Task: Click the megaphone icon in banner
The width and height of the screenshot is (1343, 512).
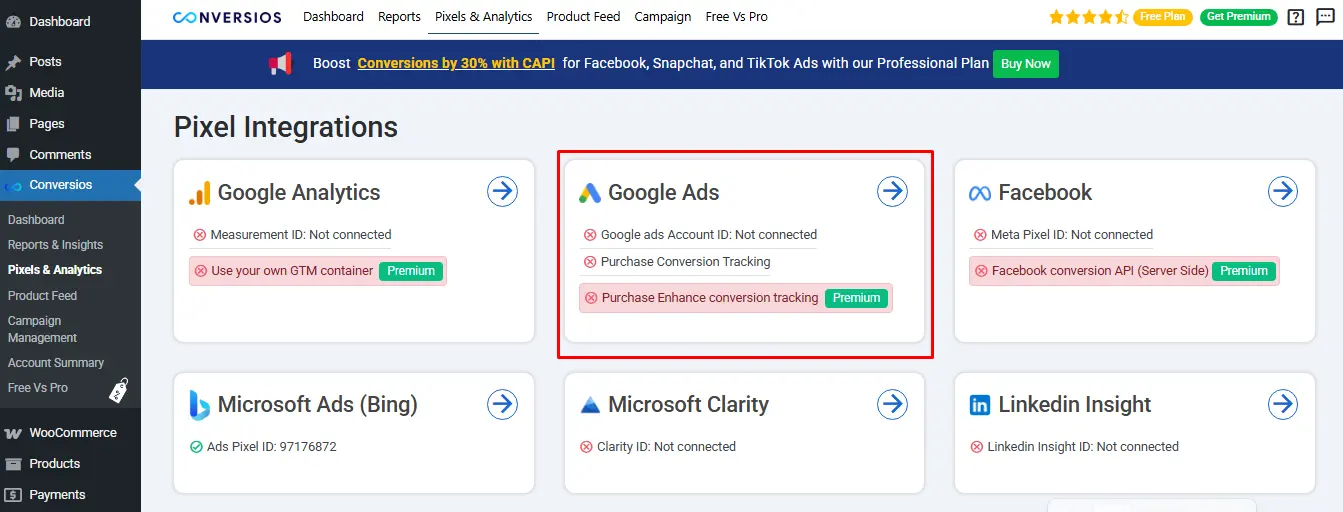Action: click(x=280, y=64)
